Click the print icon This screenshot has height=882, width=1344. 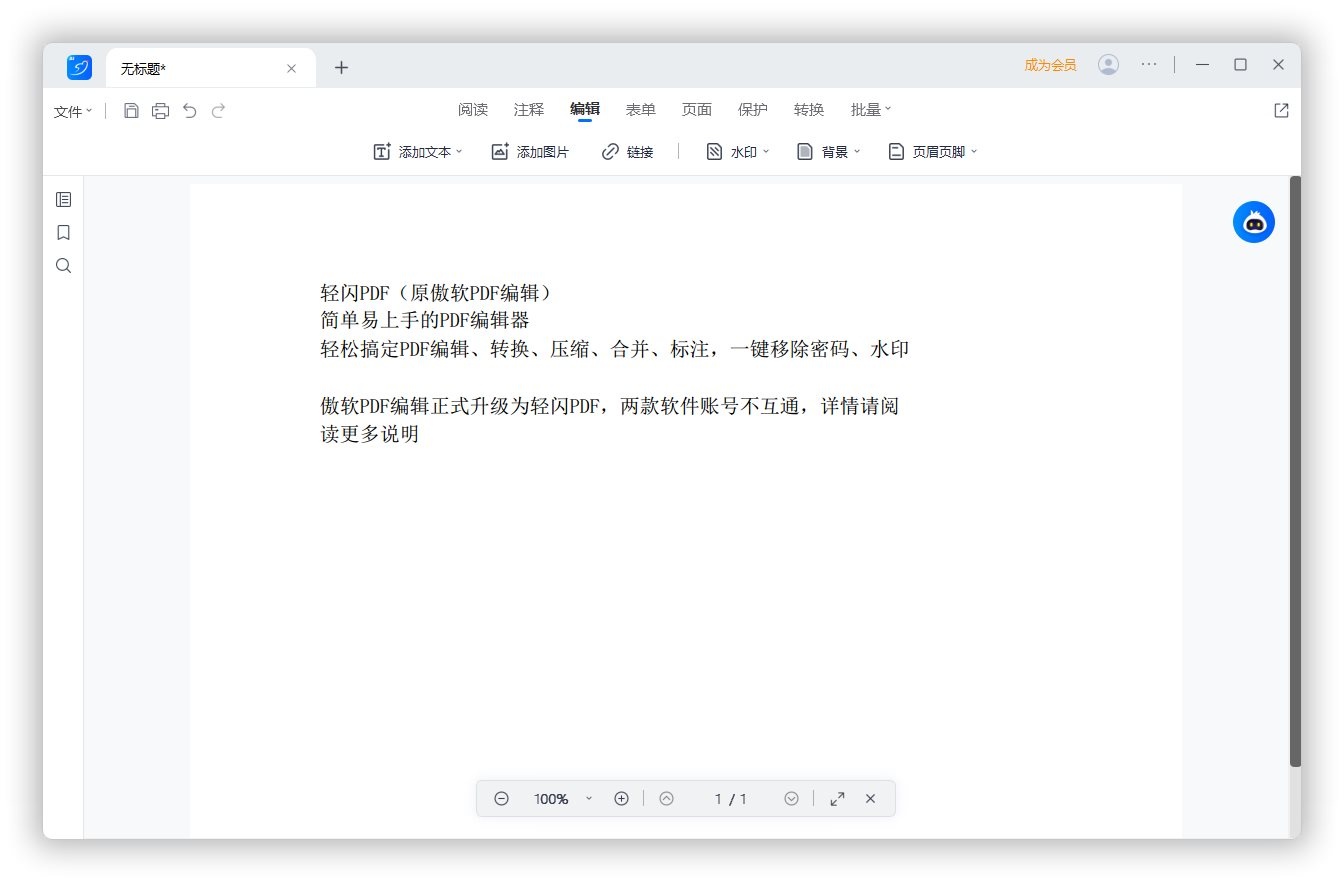tap(160, 111)
